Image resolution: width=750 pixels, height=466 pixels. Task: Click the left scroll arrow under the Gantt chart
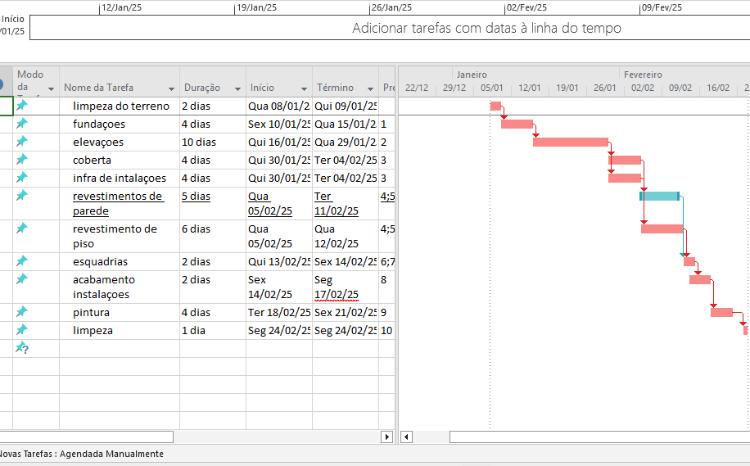pos(406,437)
